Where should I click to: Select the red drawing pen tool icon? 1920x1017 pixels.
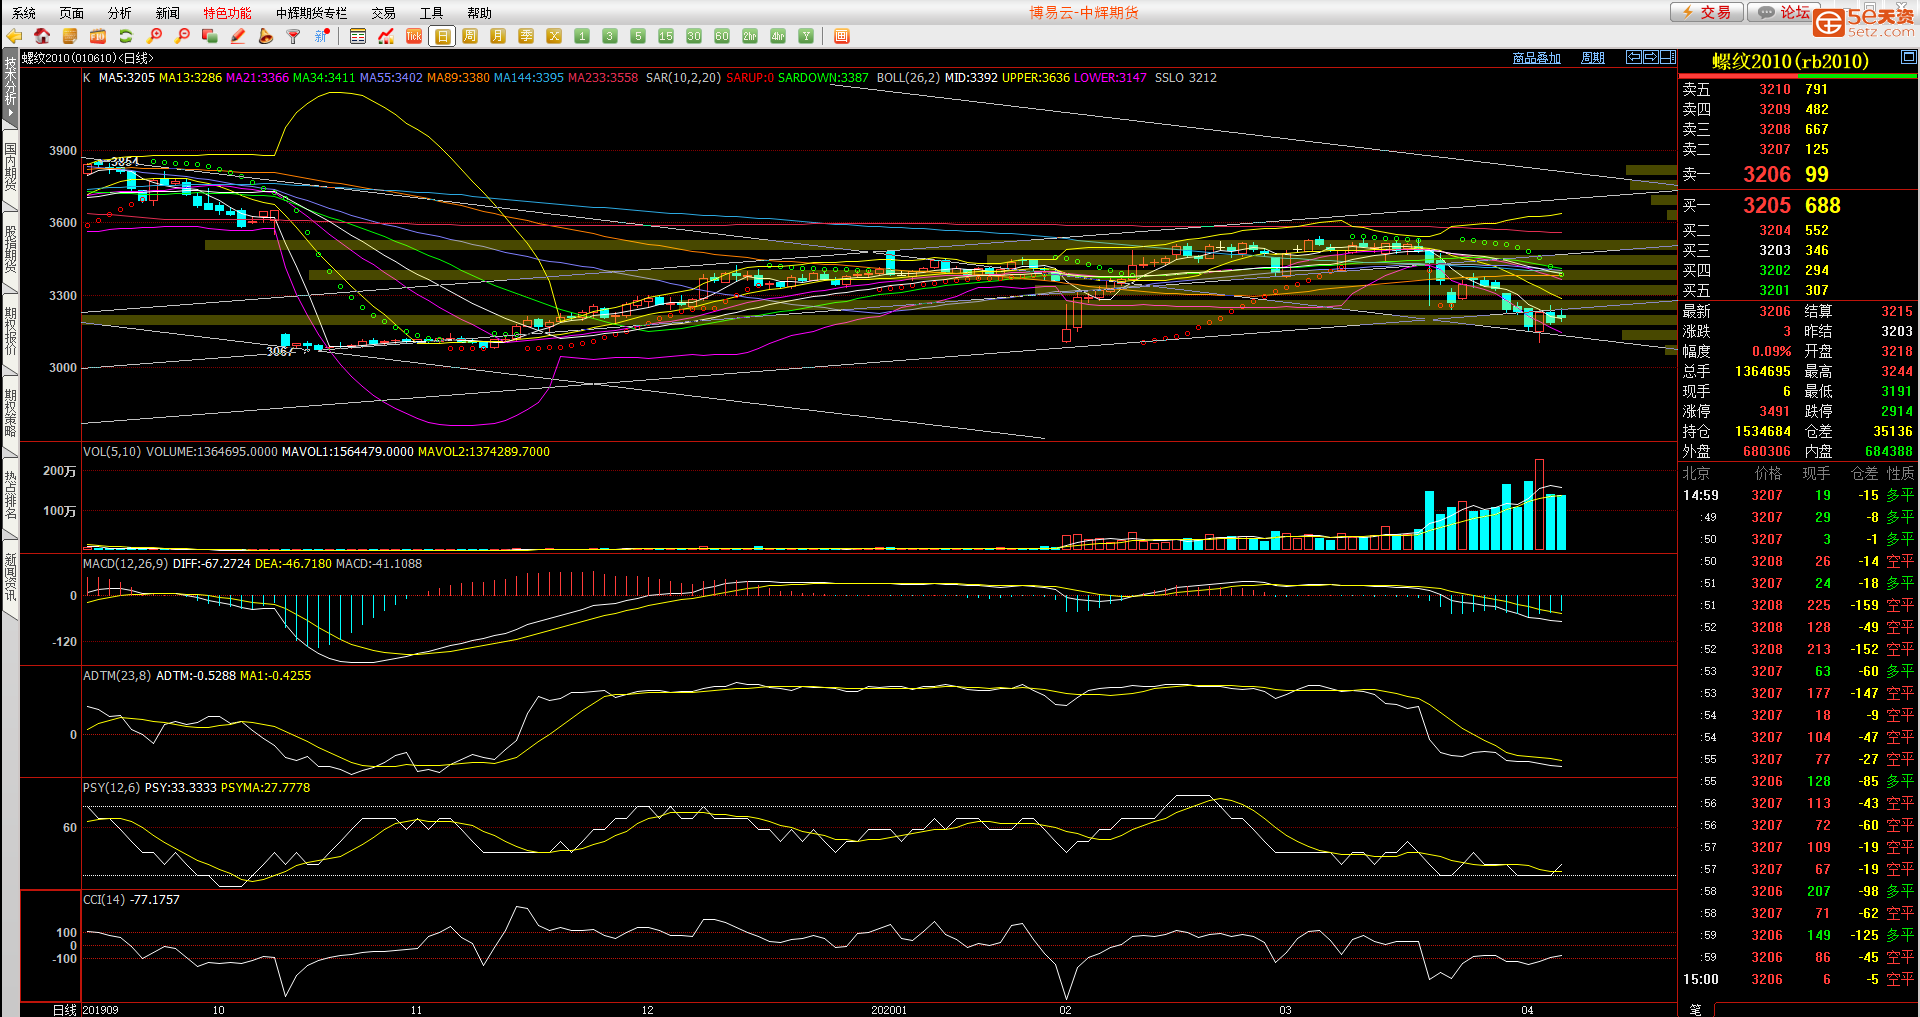tap(238, 36)
